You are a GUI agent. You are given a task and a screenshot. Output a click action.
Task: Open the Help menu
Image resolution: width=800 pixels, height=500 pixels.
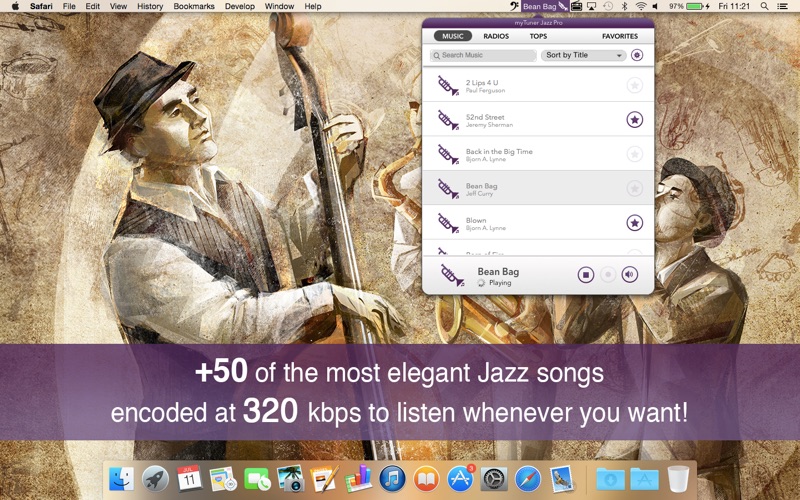[x=313, y=6]
